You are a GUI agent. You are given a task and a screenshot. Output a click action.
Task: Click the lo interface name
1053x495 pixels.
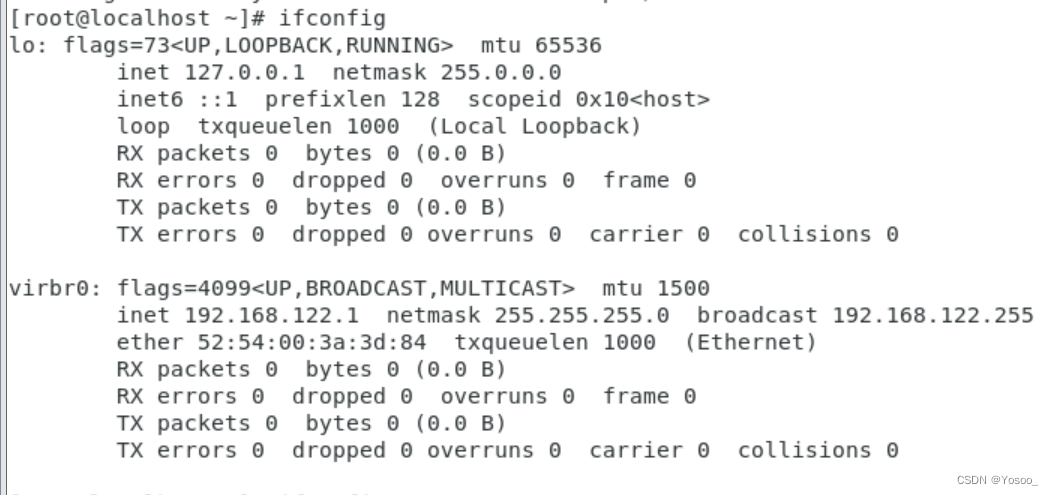[21, 45]
